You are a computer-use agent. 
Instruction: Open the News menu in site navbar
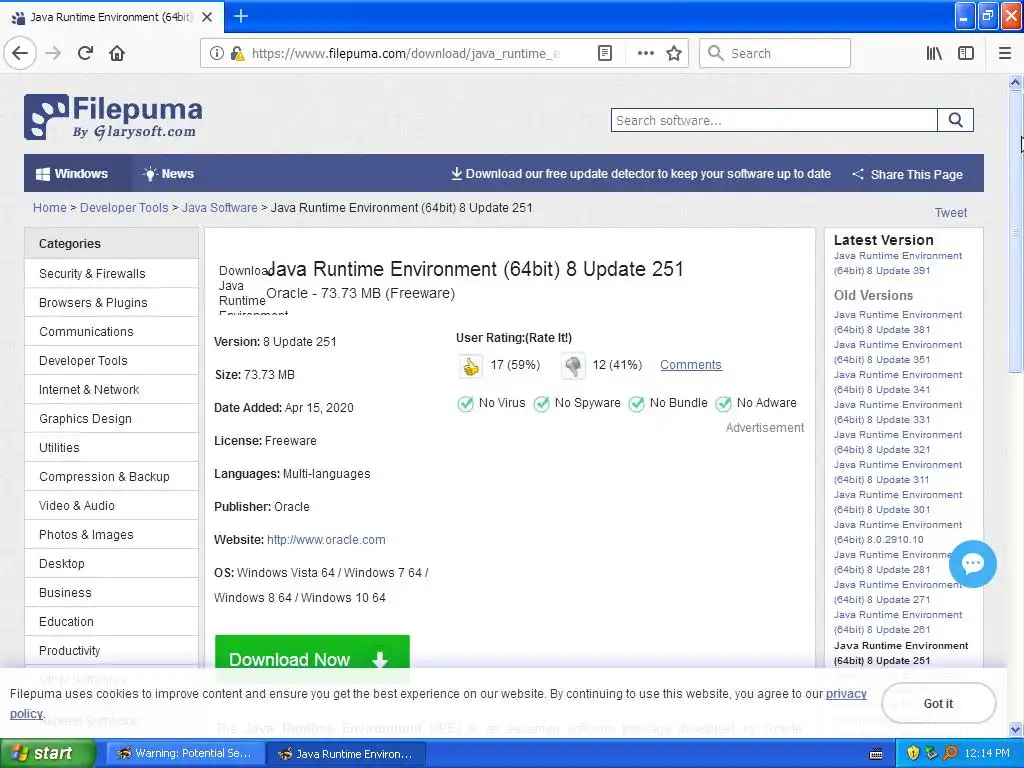pyautogui.click(x=168, y=174)
